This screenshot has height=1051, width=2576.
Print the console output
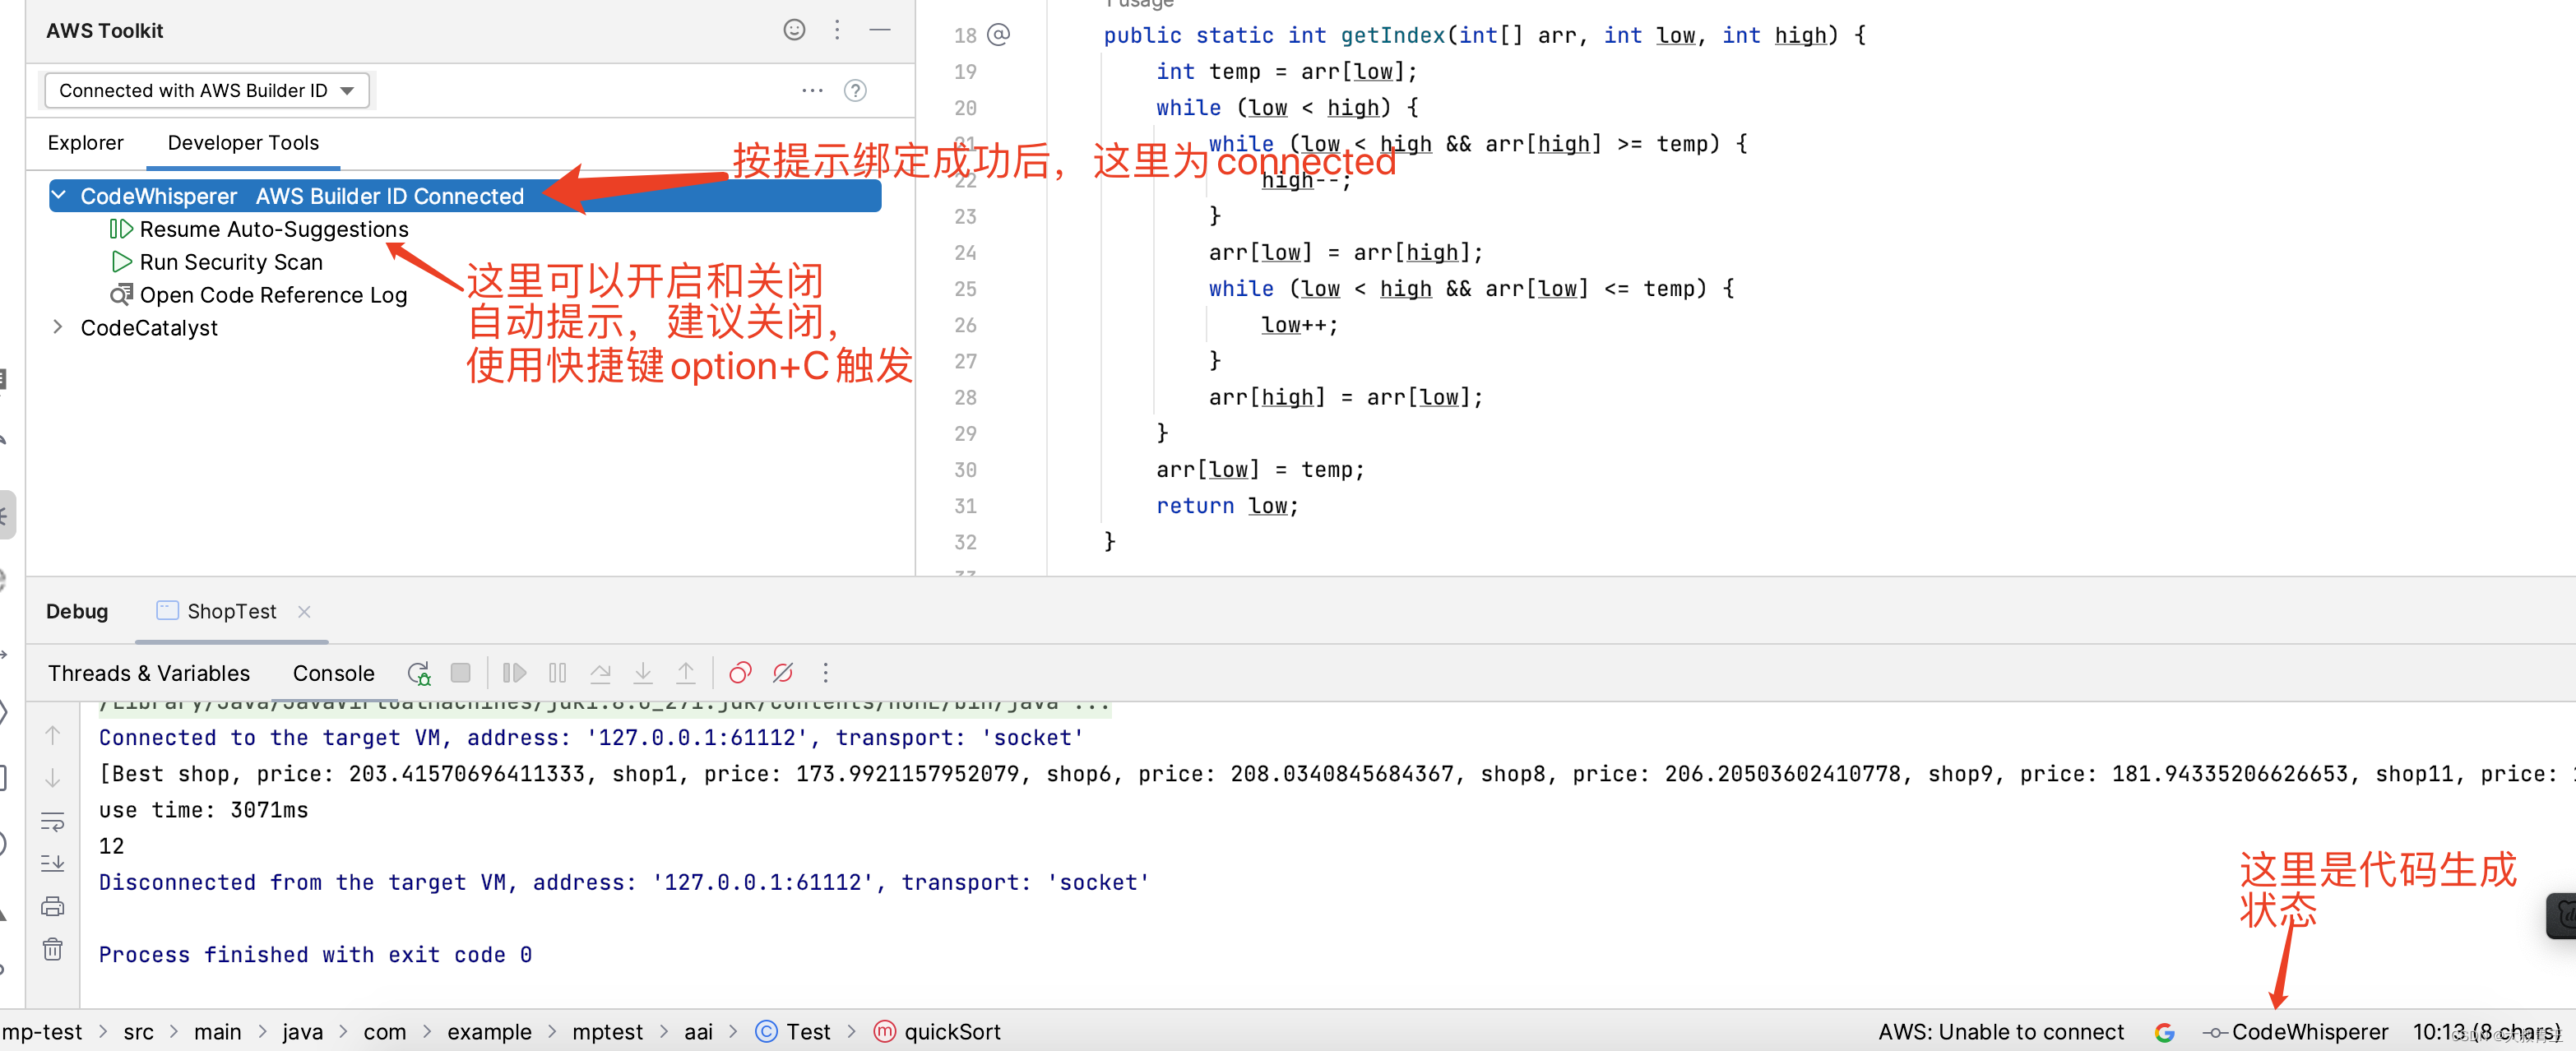coord(53,906)
